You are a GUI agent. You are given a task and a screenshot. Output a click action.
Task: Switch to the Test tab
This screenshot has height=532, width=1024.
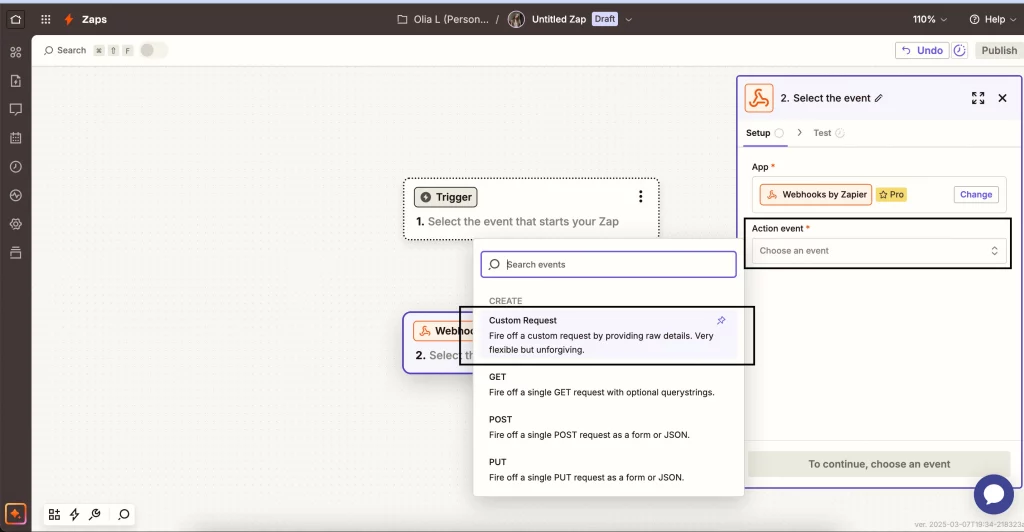pos(828,133)
